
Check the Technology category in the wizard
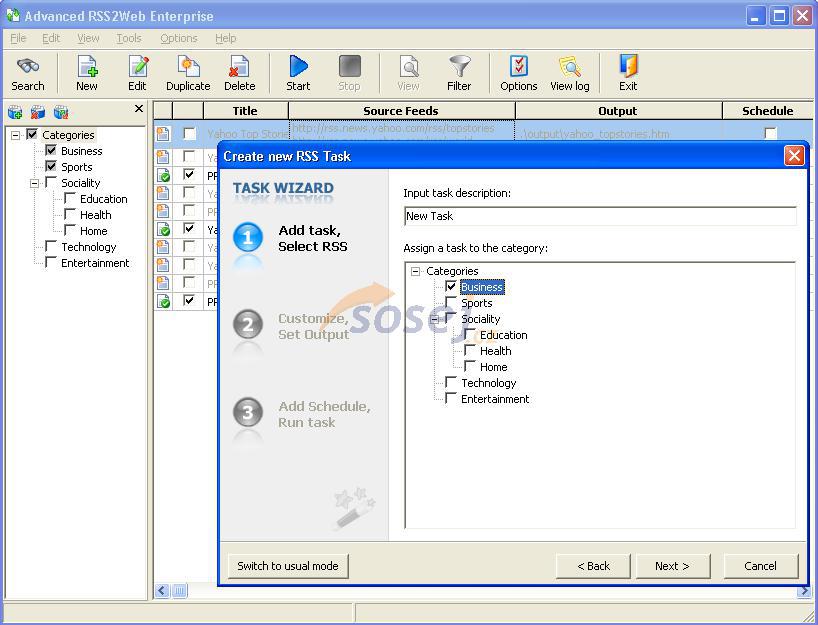(451, 383)
